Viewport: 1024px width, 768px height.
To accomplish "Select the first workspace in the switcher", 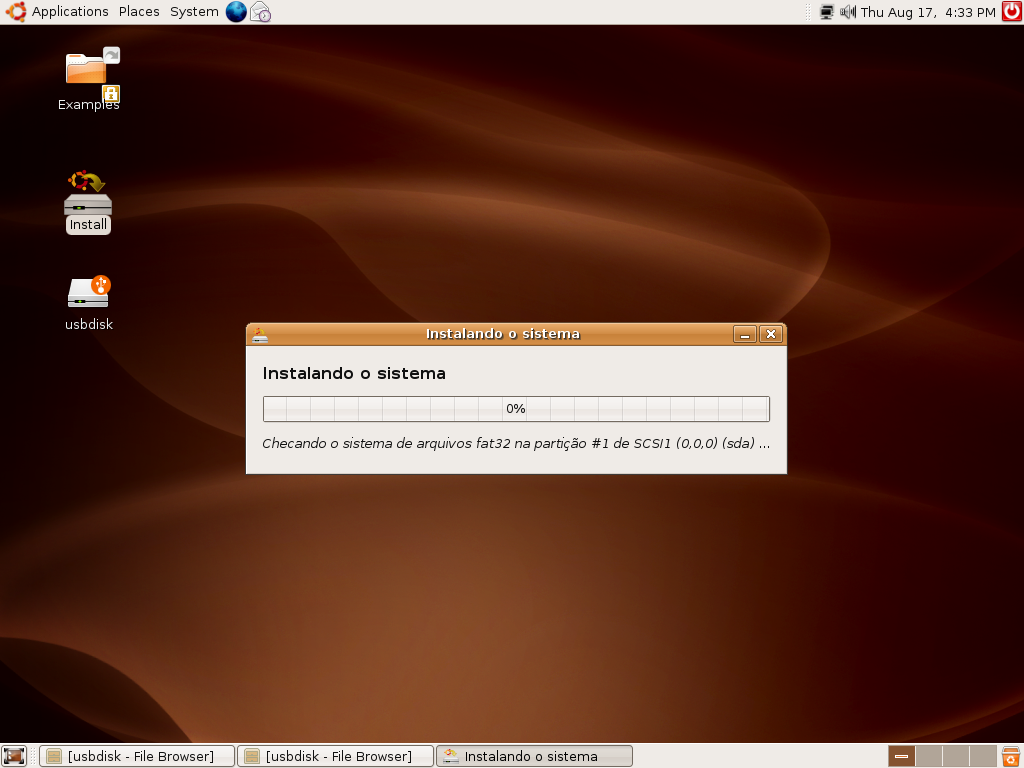I will click(901, 756).
